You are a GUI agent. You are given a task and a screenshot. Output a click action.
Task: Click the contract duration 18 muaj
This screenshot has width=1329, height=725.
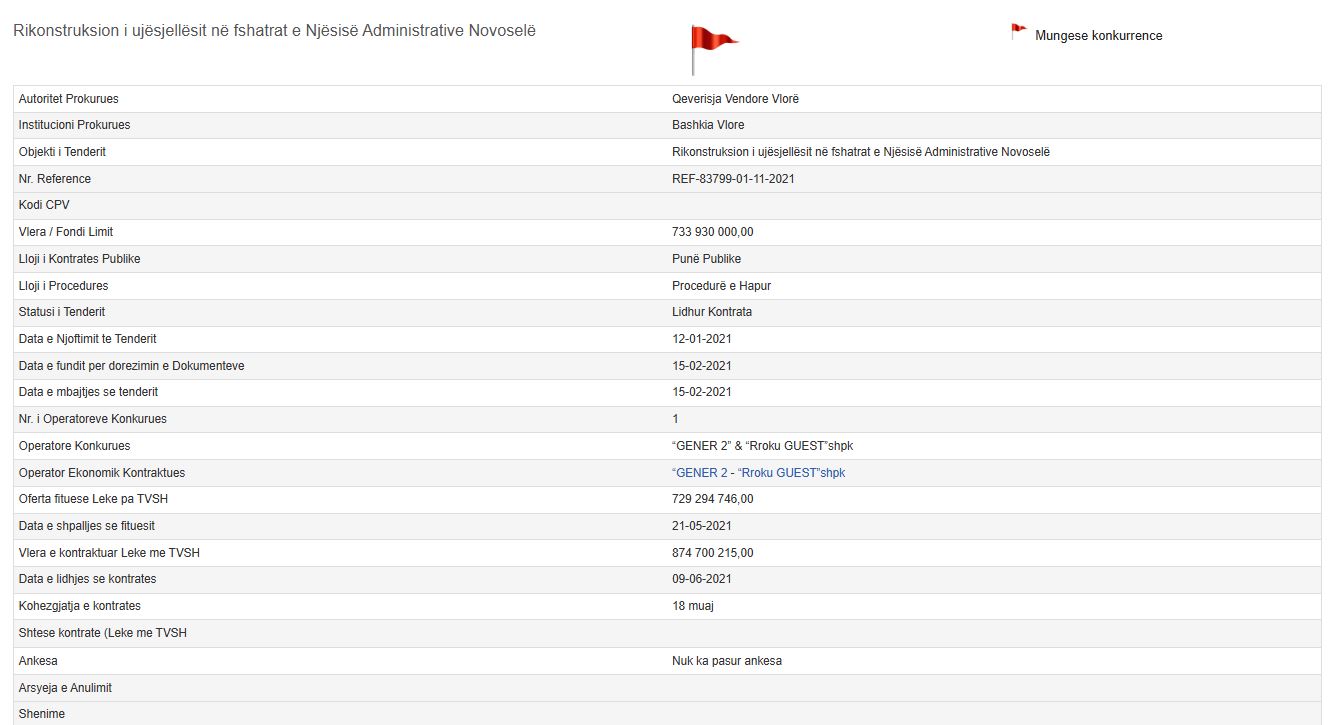(692, 606)
